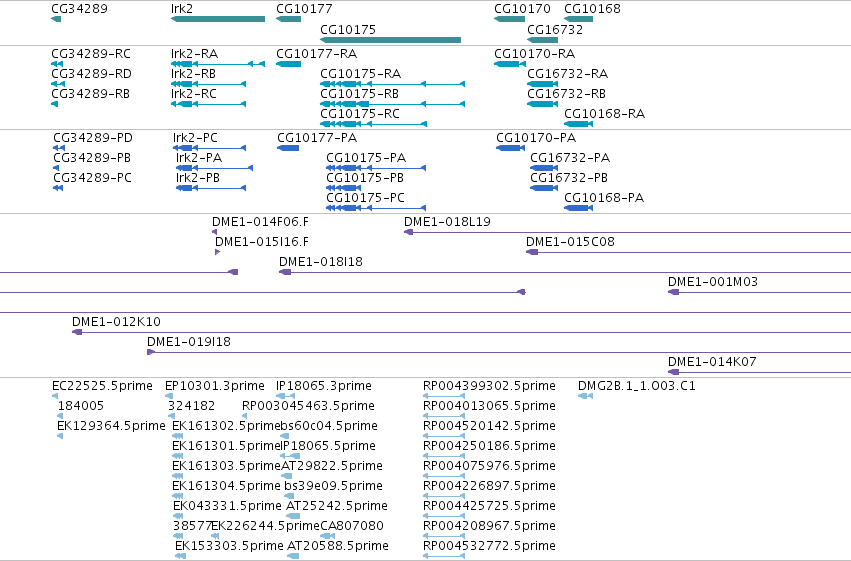851x561 pixels.
Task: Click EST IP18065.3prime
Action: coord(323,386)
